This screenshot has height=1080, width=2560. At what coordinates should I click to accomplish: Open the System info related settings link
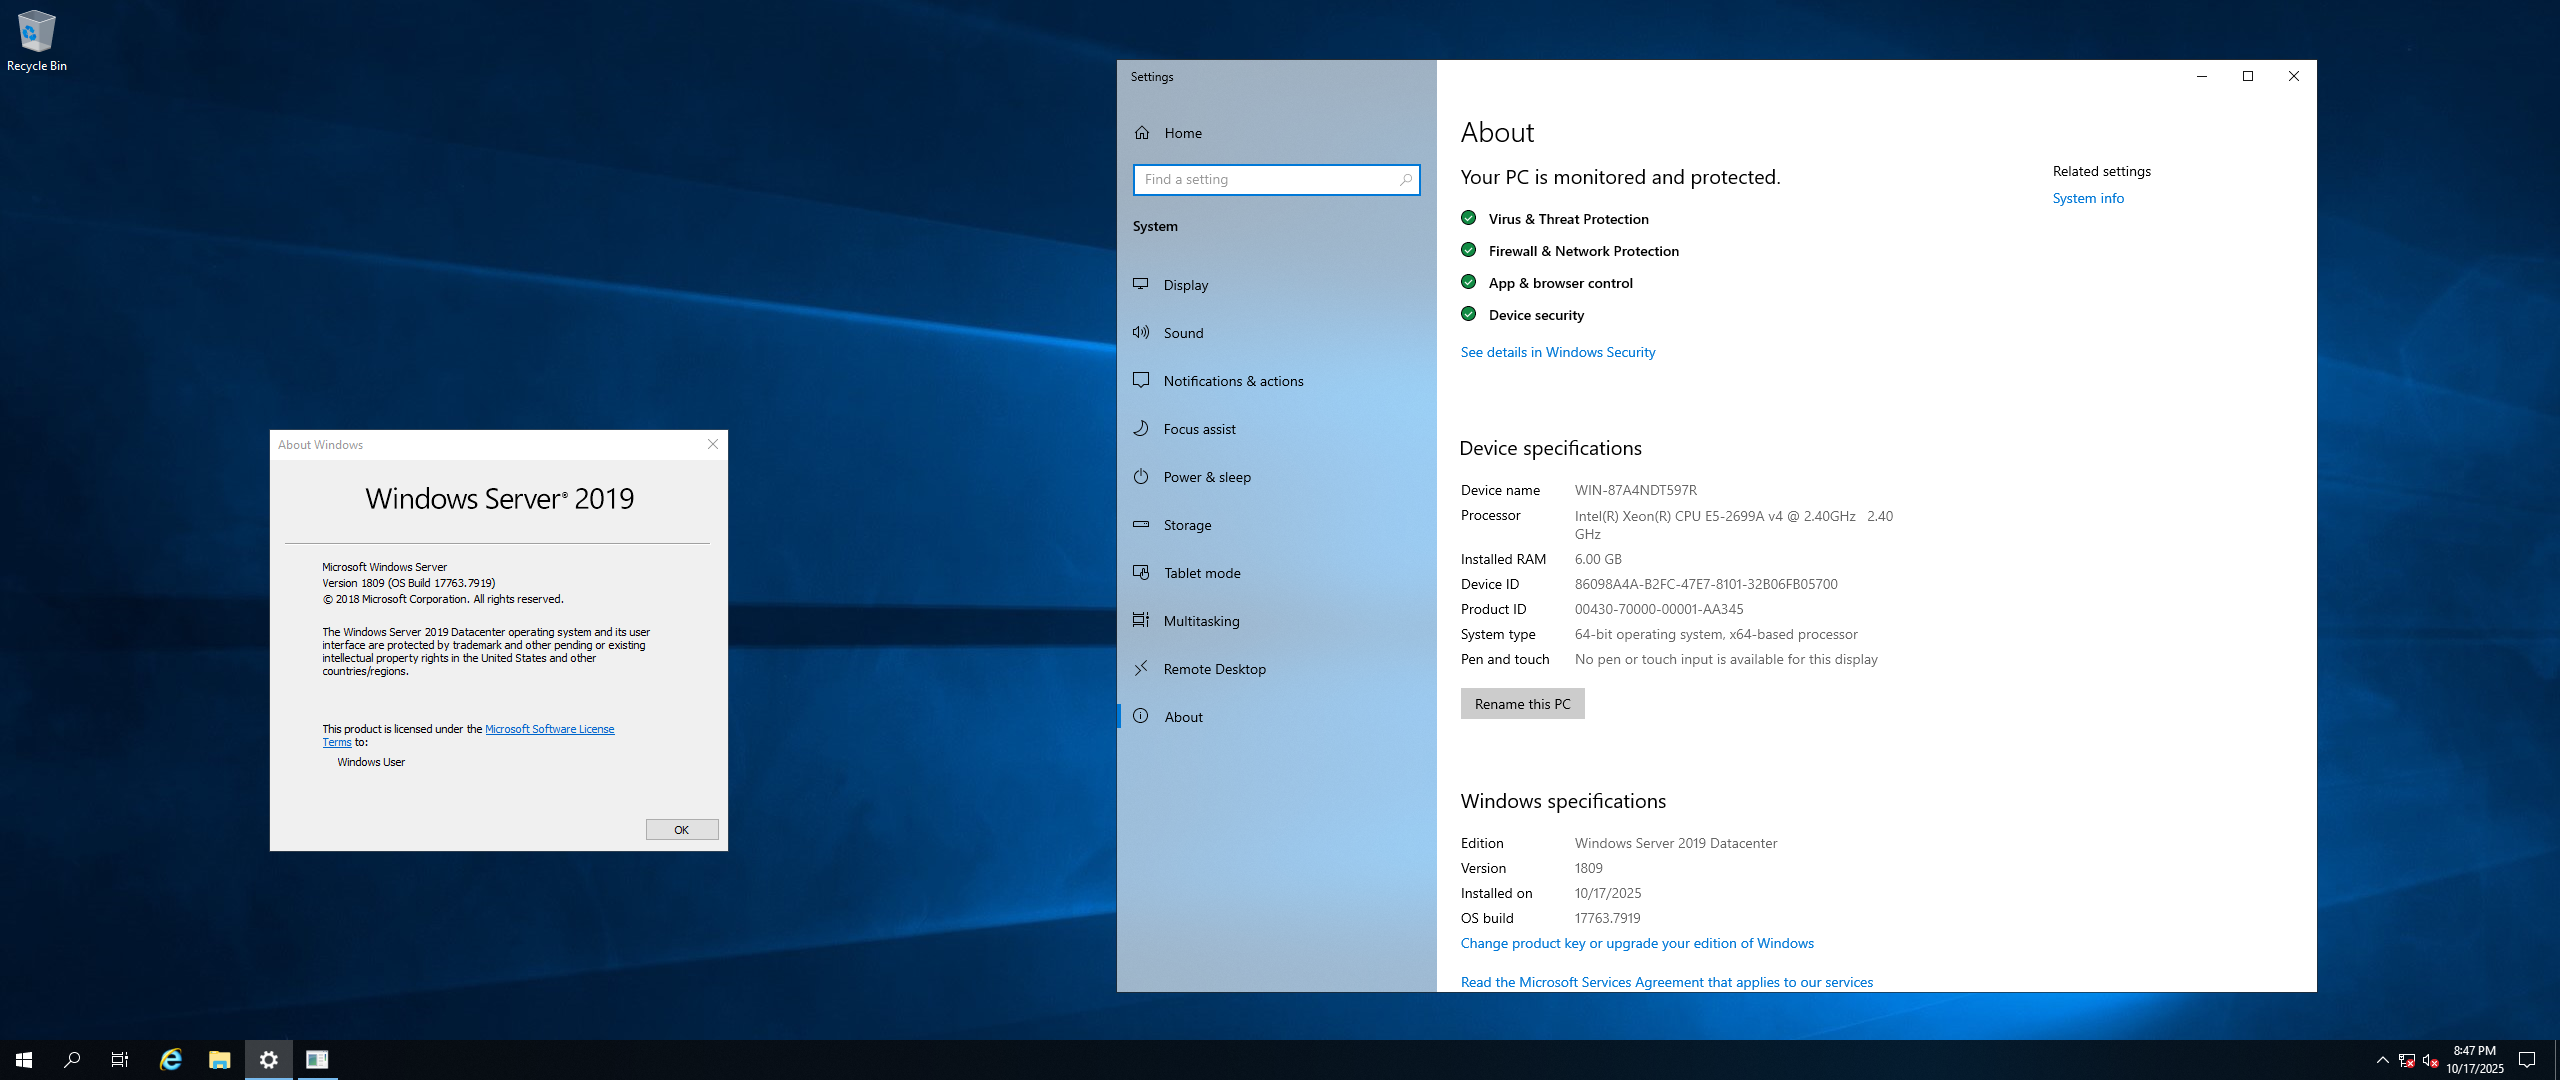2088,198
